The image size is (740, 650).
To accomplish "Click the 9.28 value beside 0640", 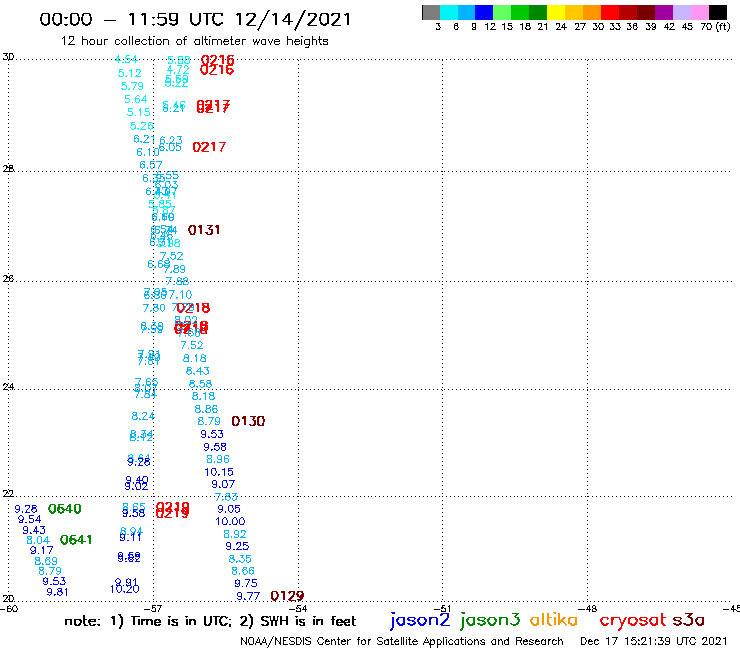I will [x=26, y=509].
